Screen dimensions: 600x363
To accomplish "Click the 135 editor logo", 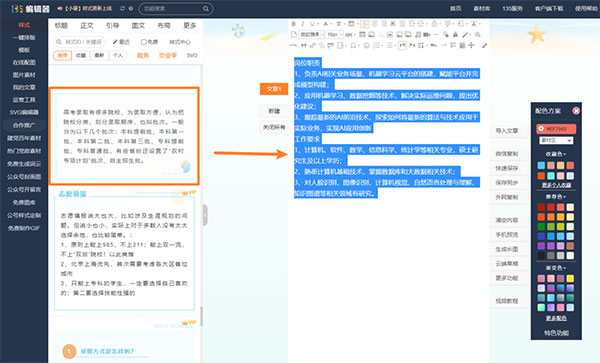I will coord(31,8).
